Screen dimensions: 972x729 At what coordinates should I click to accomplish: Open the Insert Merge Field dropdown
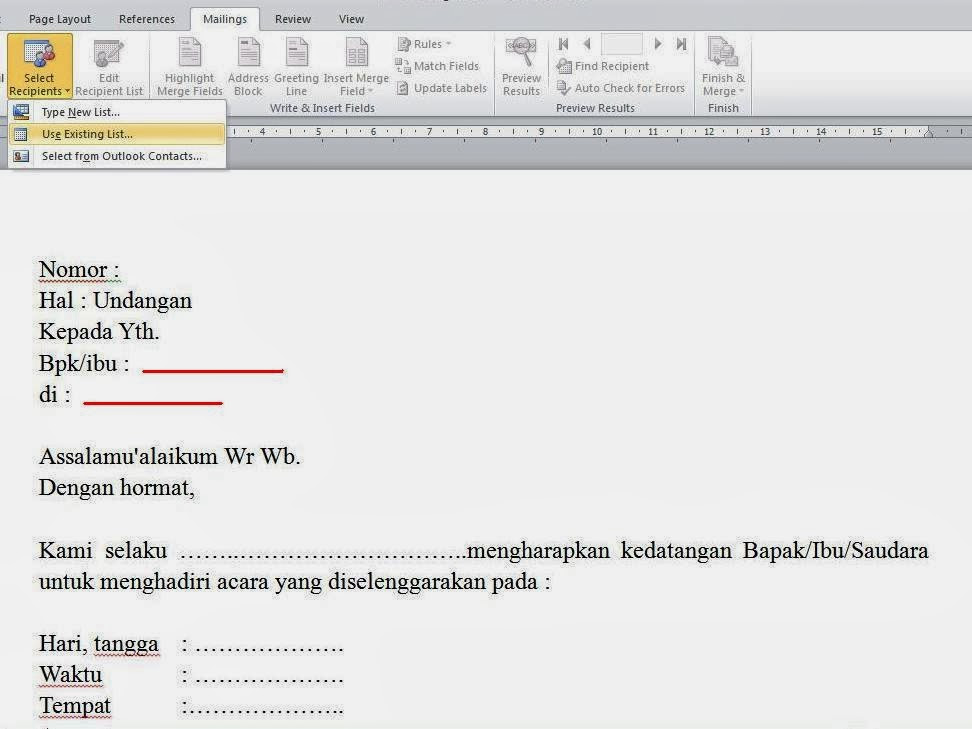[x=356, y=66]
